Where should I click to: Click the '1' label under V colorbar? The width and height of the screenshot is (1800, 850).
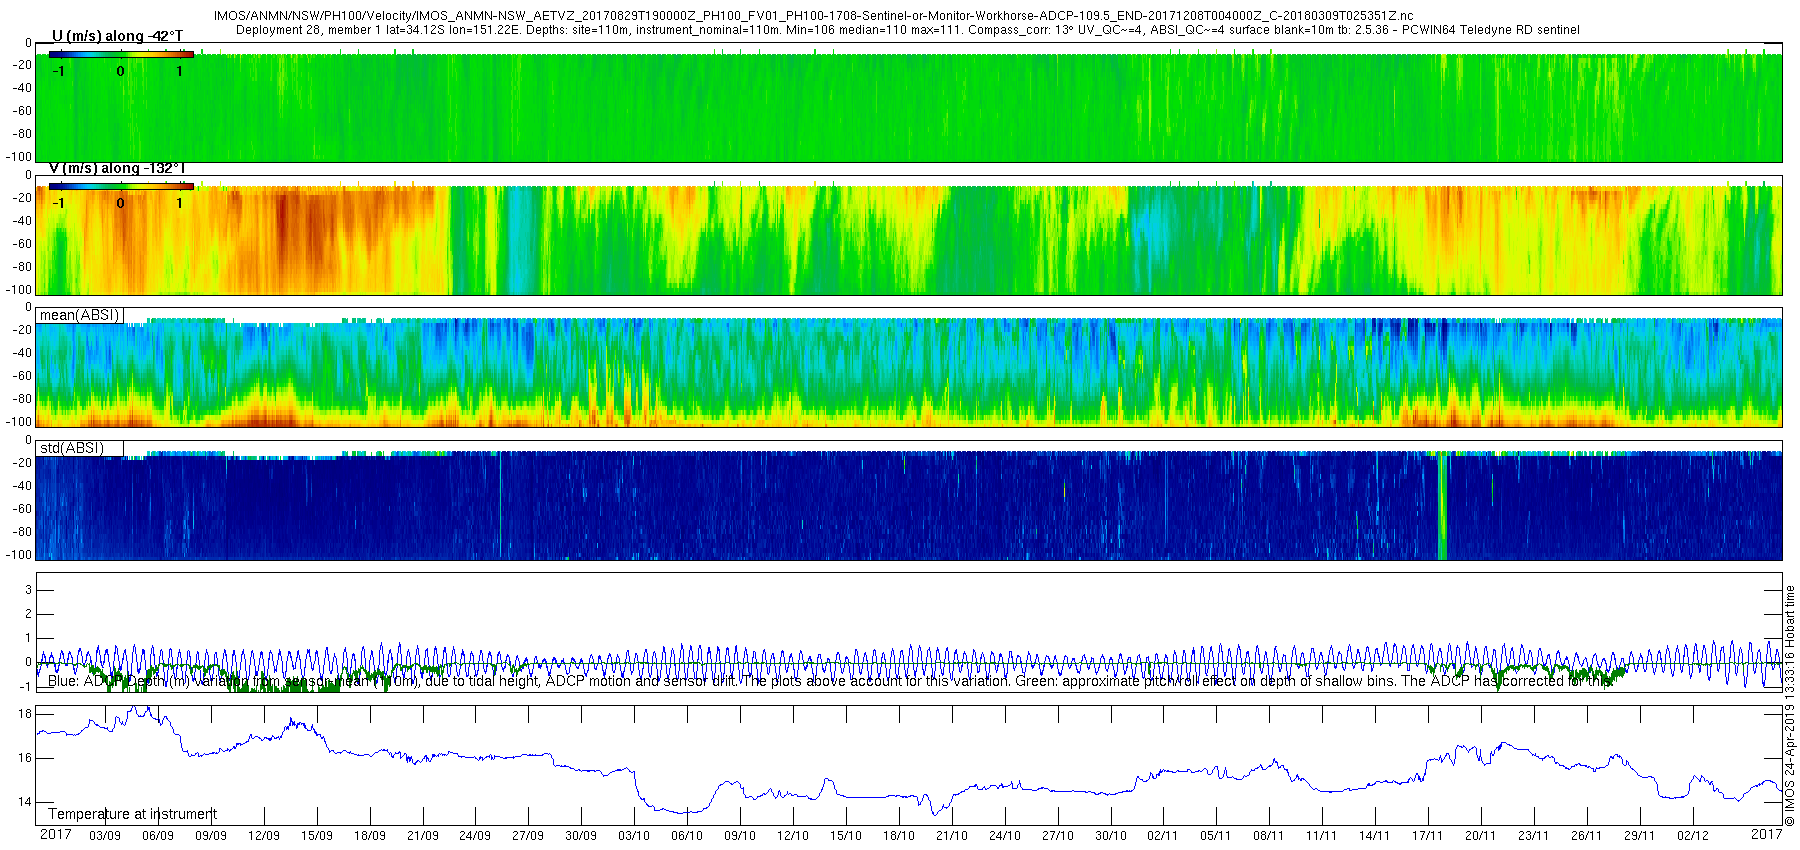tap(180, 203)
